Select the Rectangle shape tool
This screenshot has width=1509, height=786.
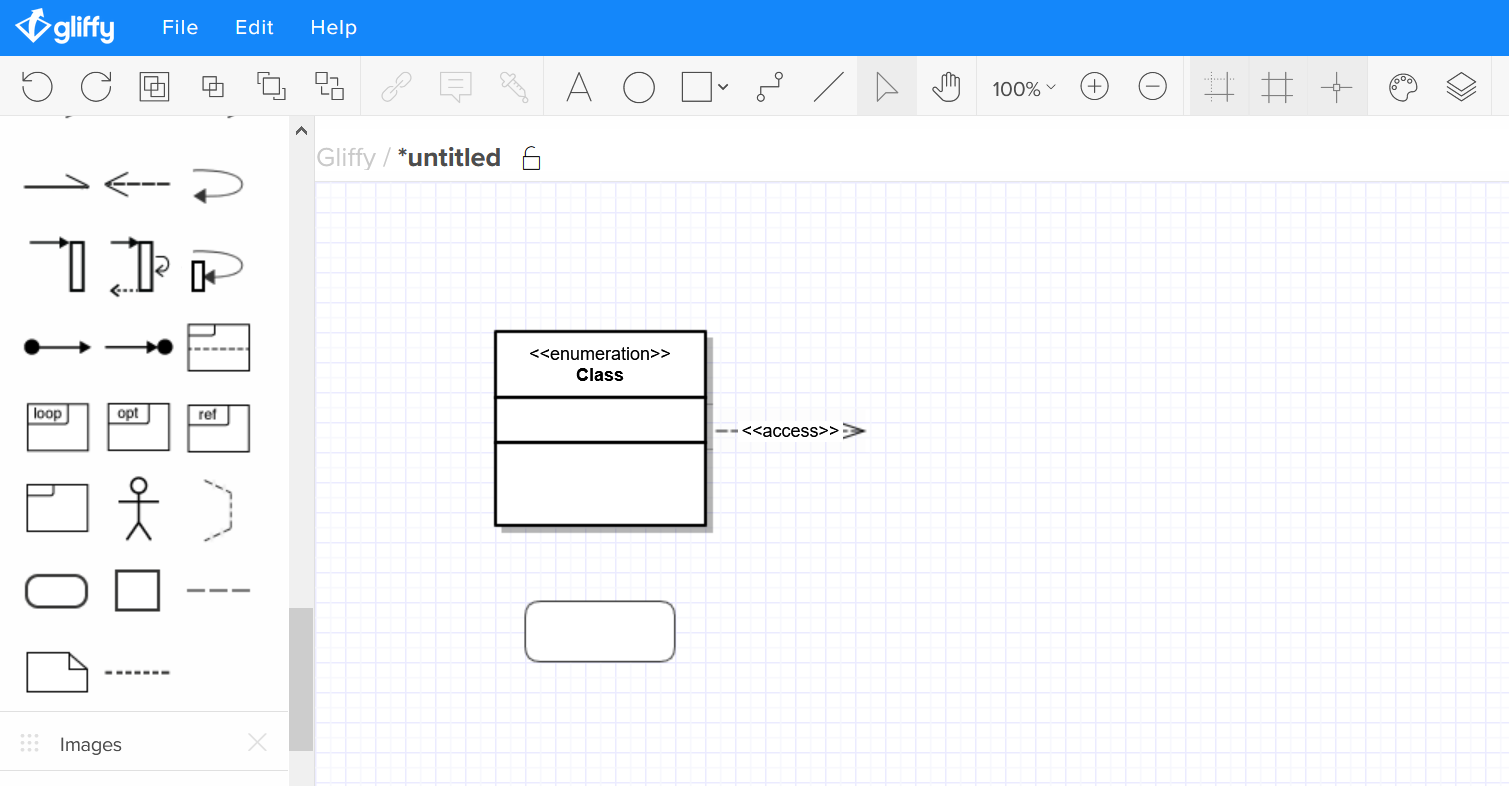tap(696, 87)
